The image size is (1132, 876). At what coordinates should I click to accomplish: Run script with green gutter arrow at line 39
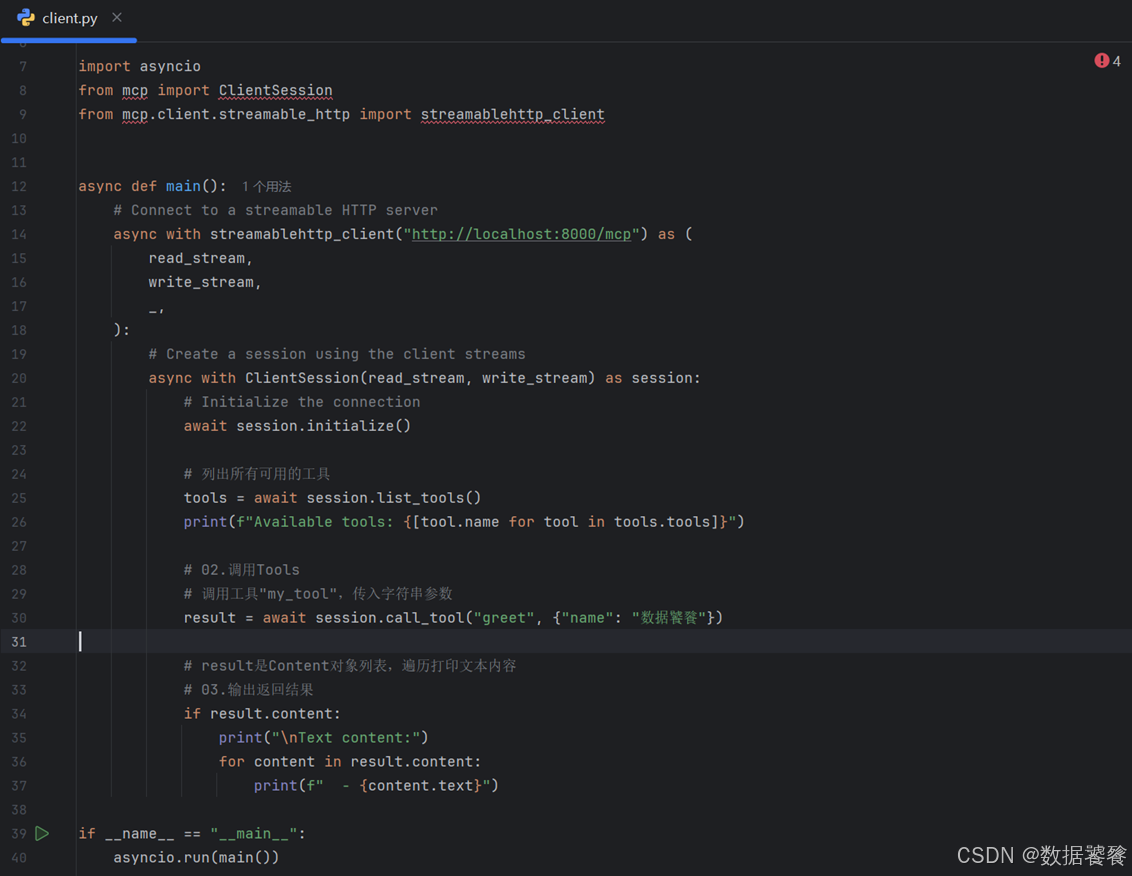point(42,833)
